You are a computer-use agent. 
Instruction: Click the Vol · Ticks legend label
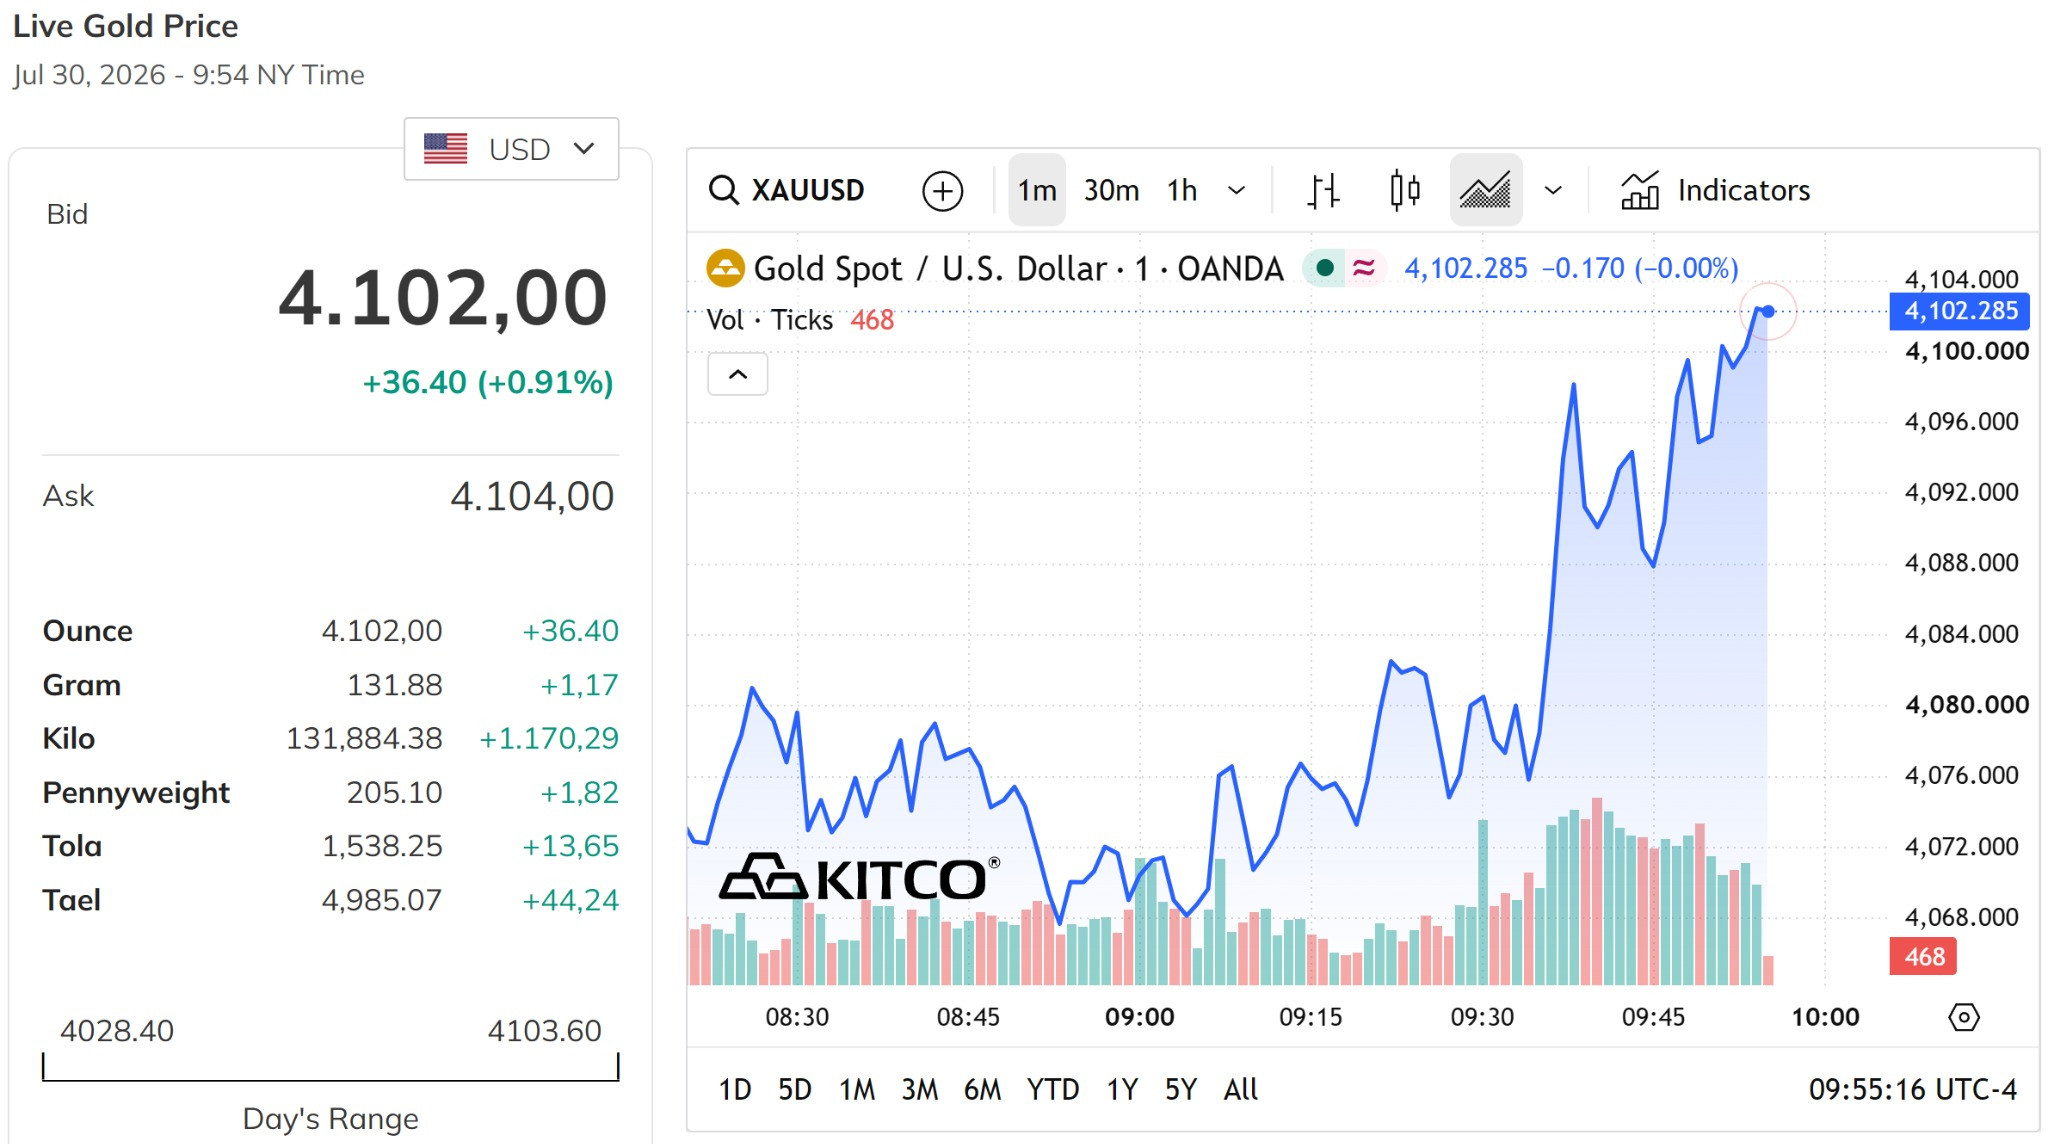[769, 320]
